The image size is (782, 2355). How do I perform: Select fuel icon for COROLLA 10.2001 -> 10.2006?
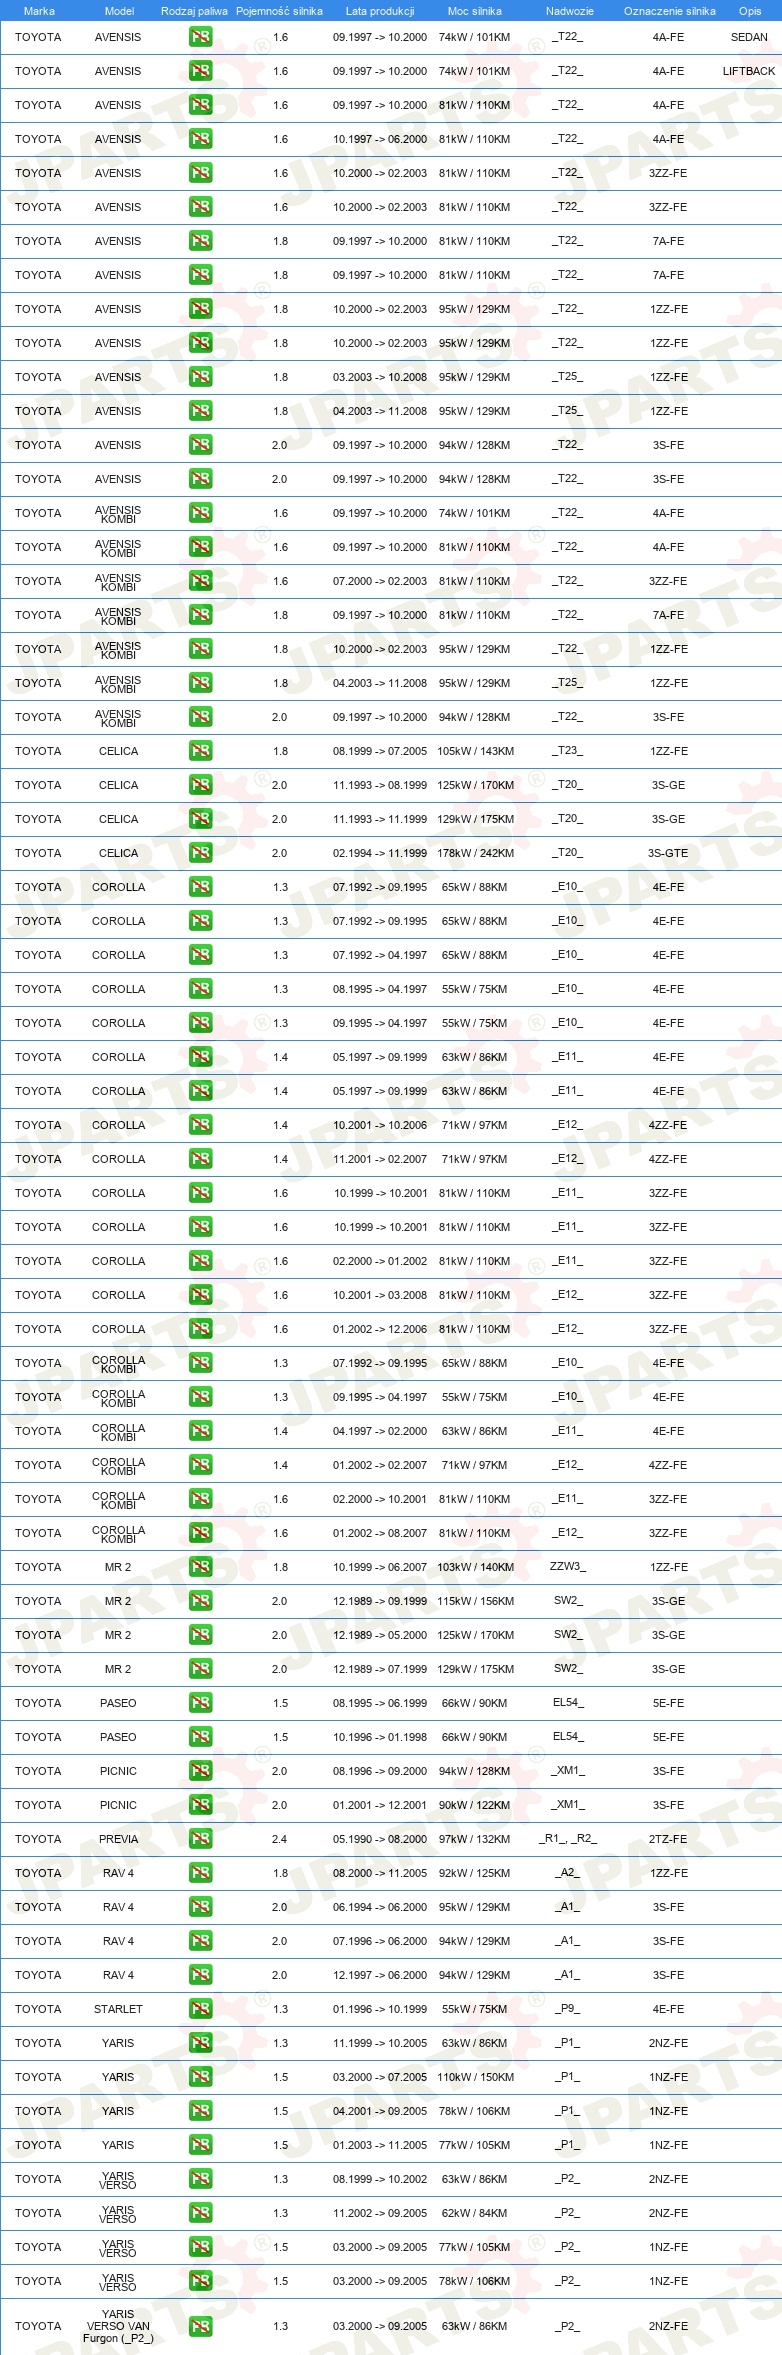[200, 1125]
